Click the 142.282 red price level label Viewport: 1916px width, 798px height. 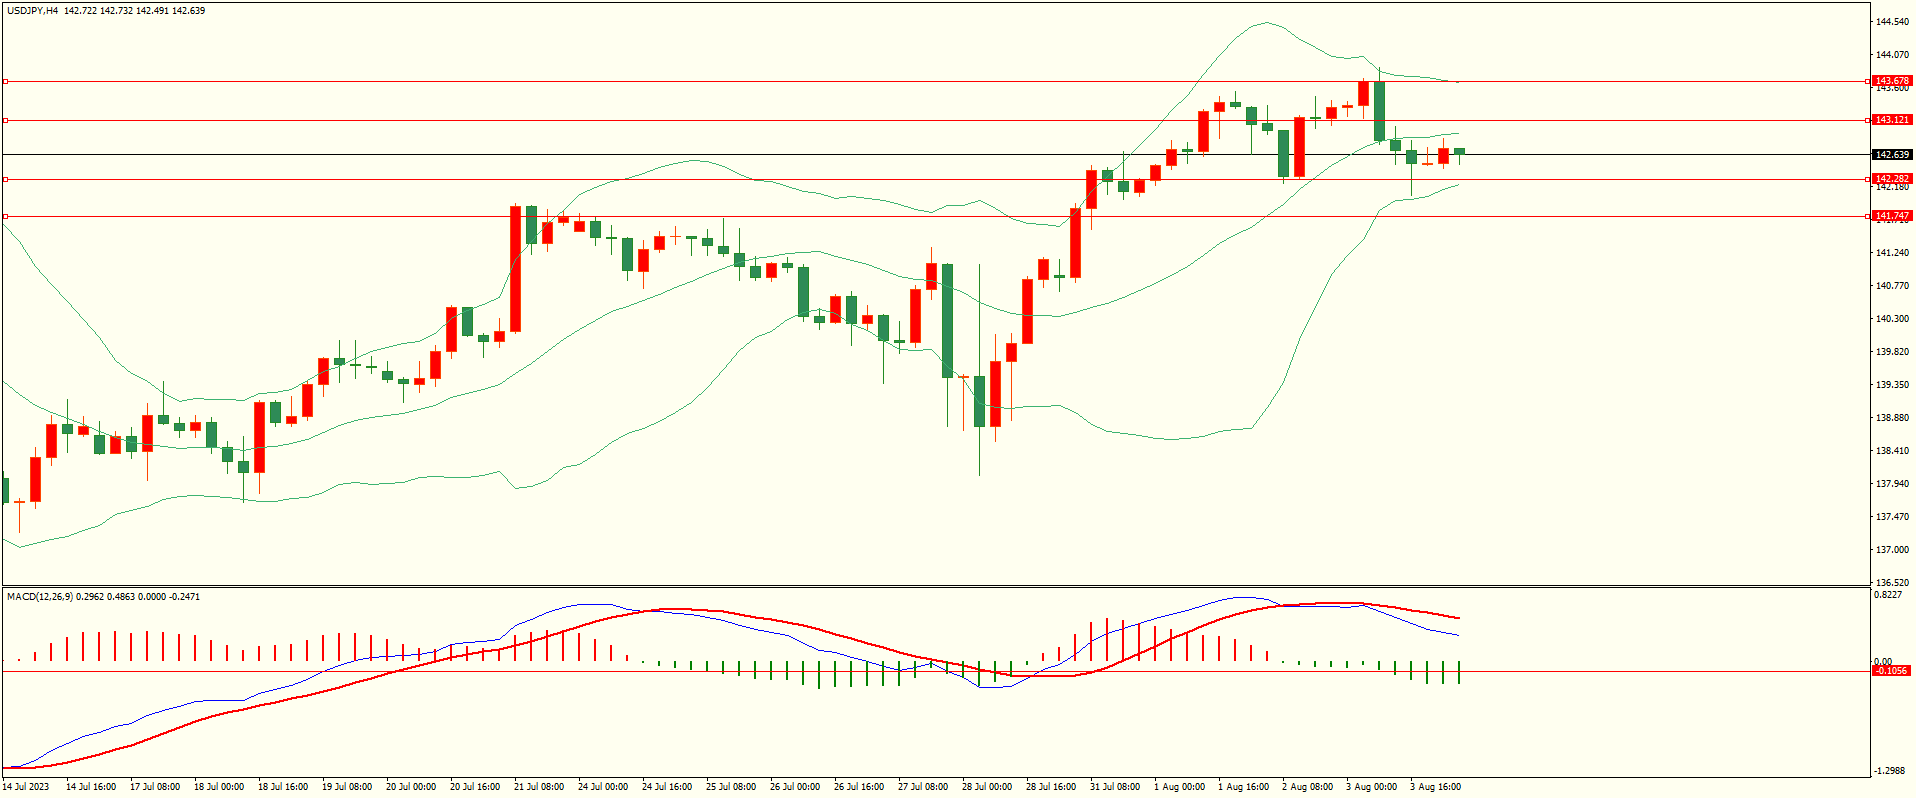(1891, 179)
